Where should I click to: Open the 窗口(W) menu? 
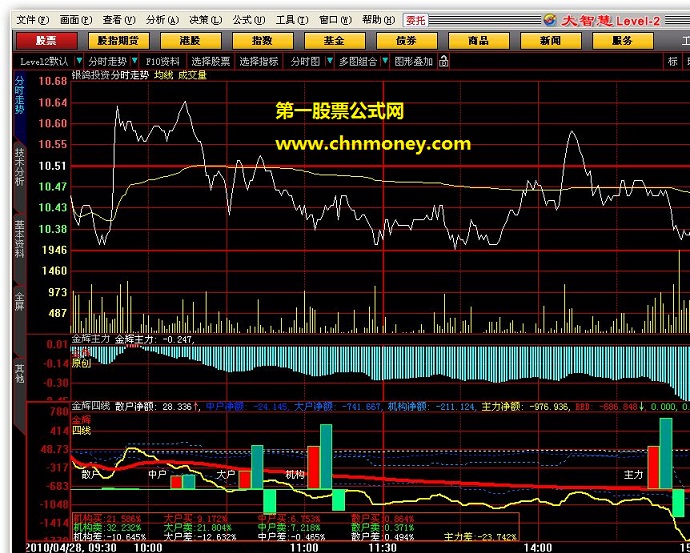click(335, 20)
